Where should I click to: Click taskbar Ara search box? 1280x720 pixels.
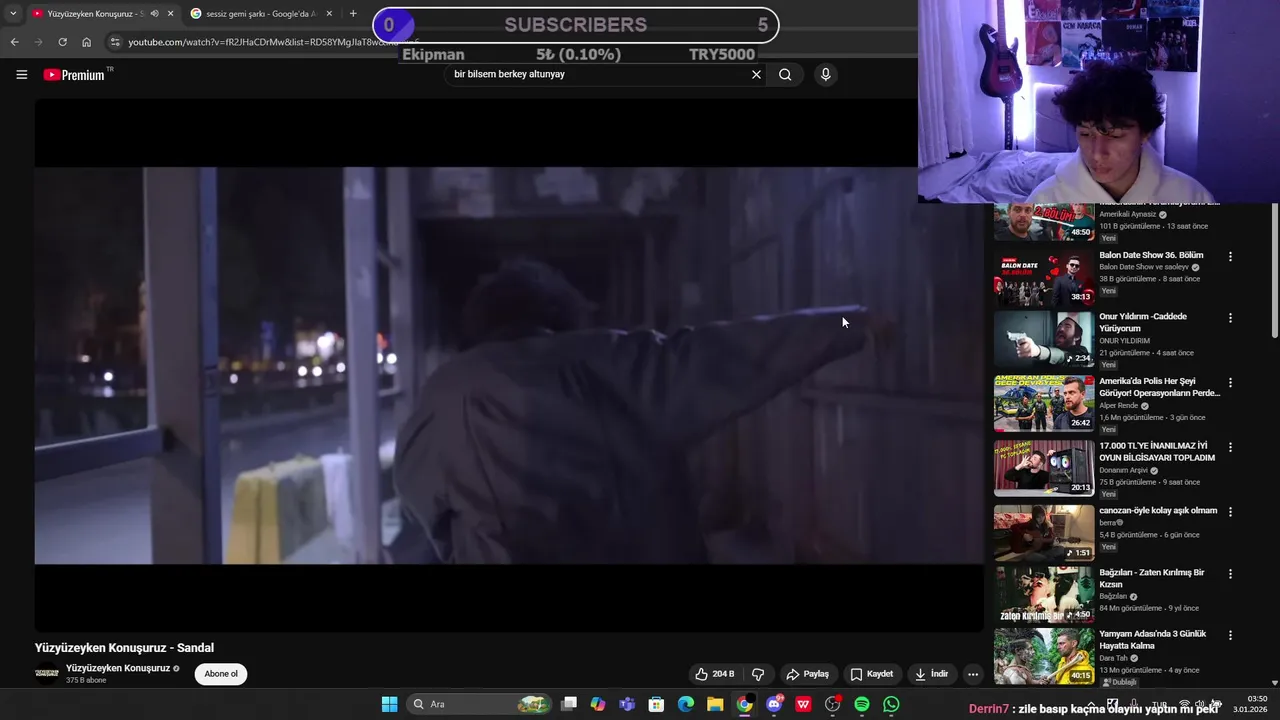tap(480, 704)
